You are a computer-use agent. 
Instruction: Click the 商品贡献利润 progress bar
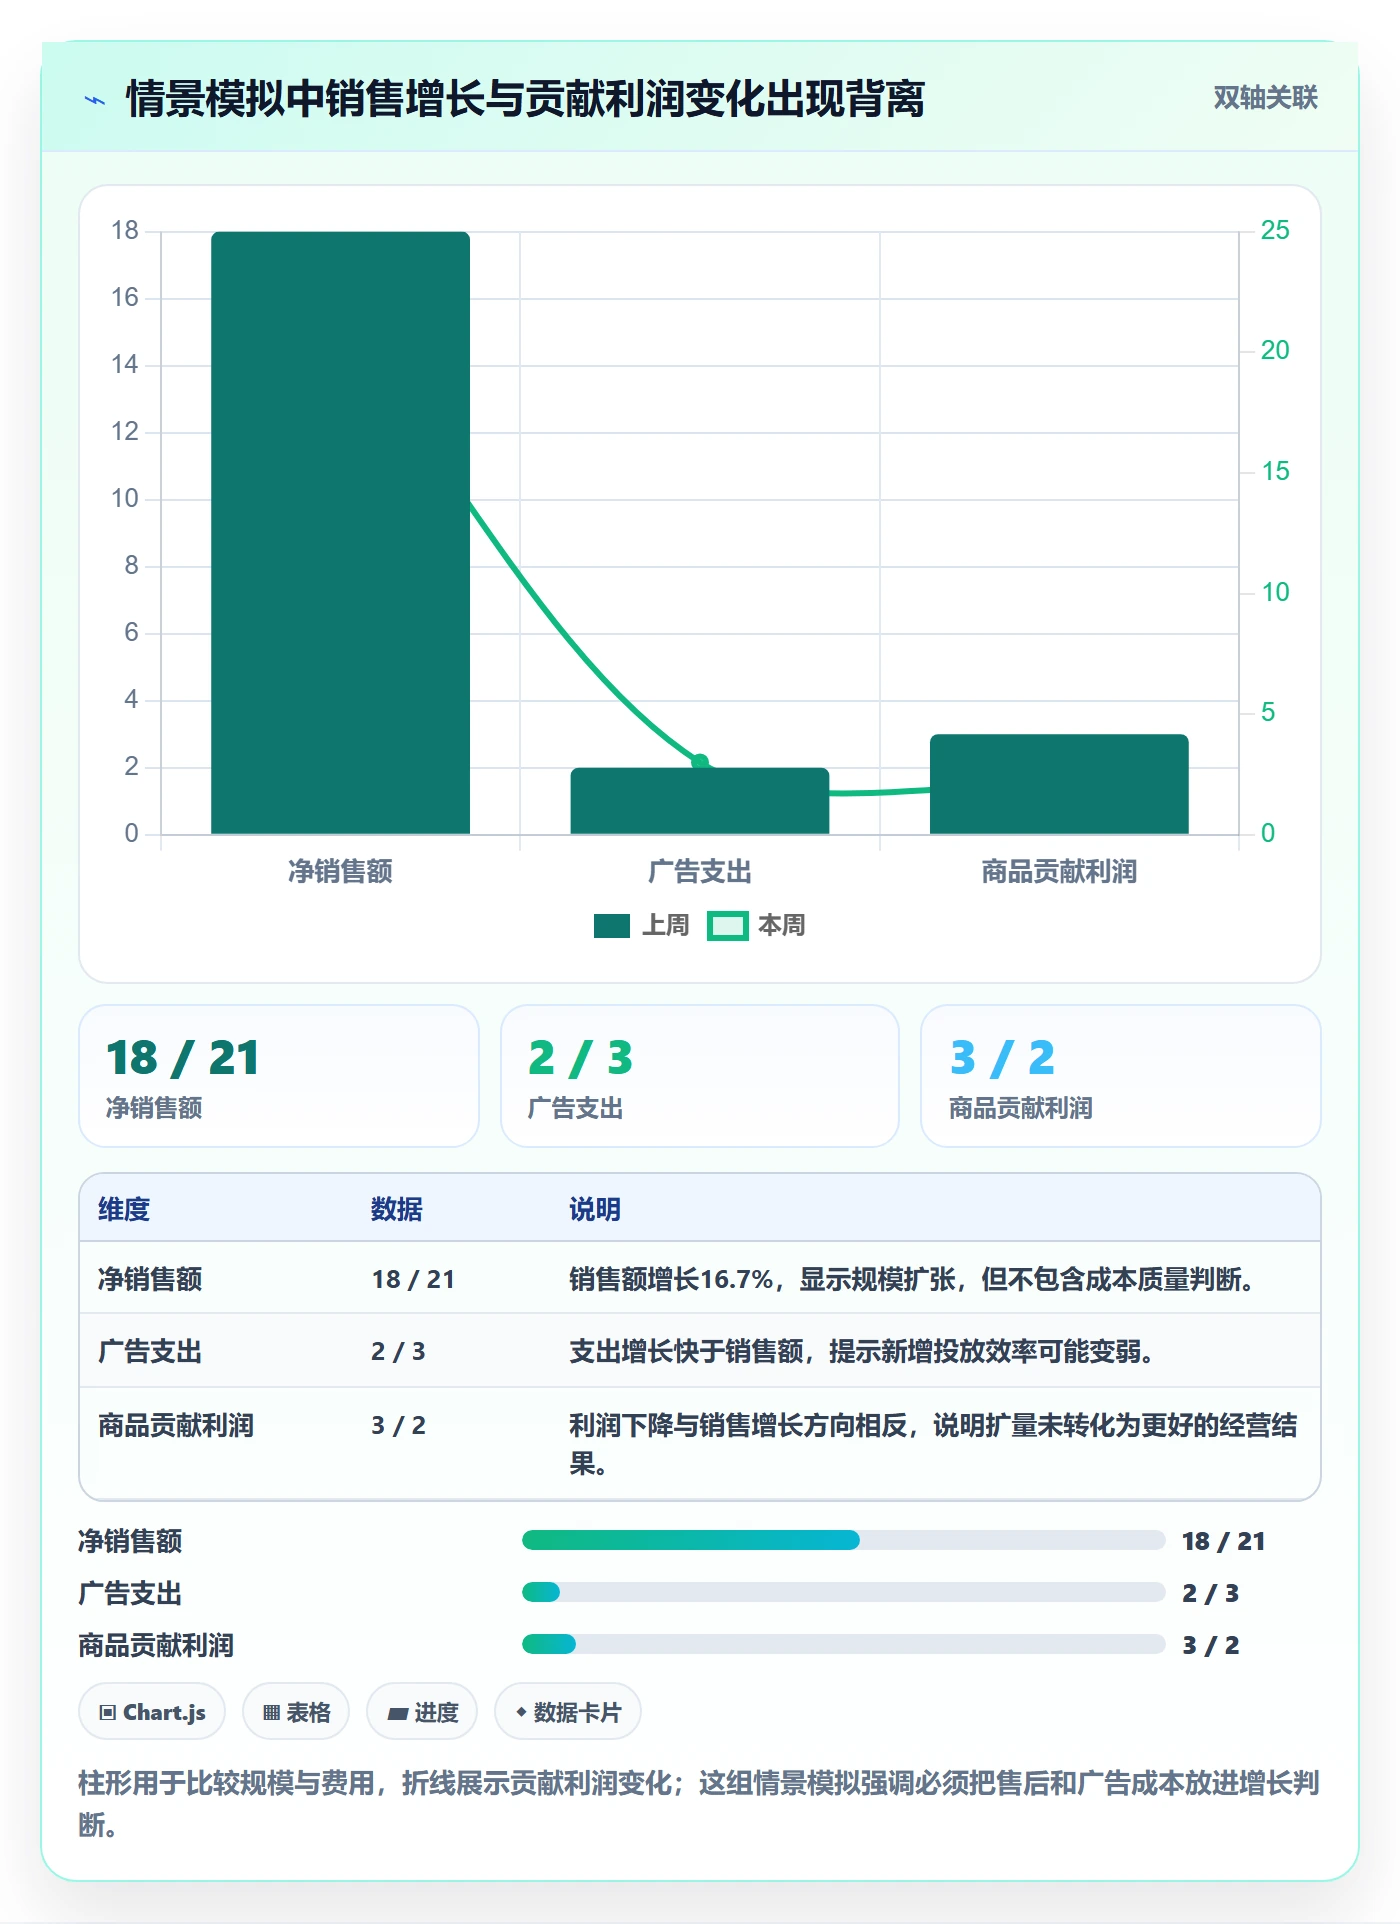coord(843,1644)
